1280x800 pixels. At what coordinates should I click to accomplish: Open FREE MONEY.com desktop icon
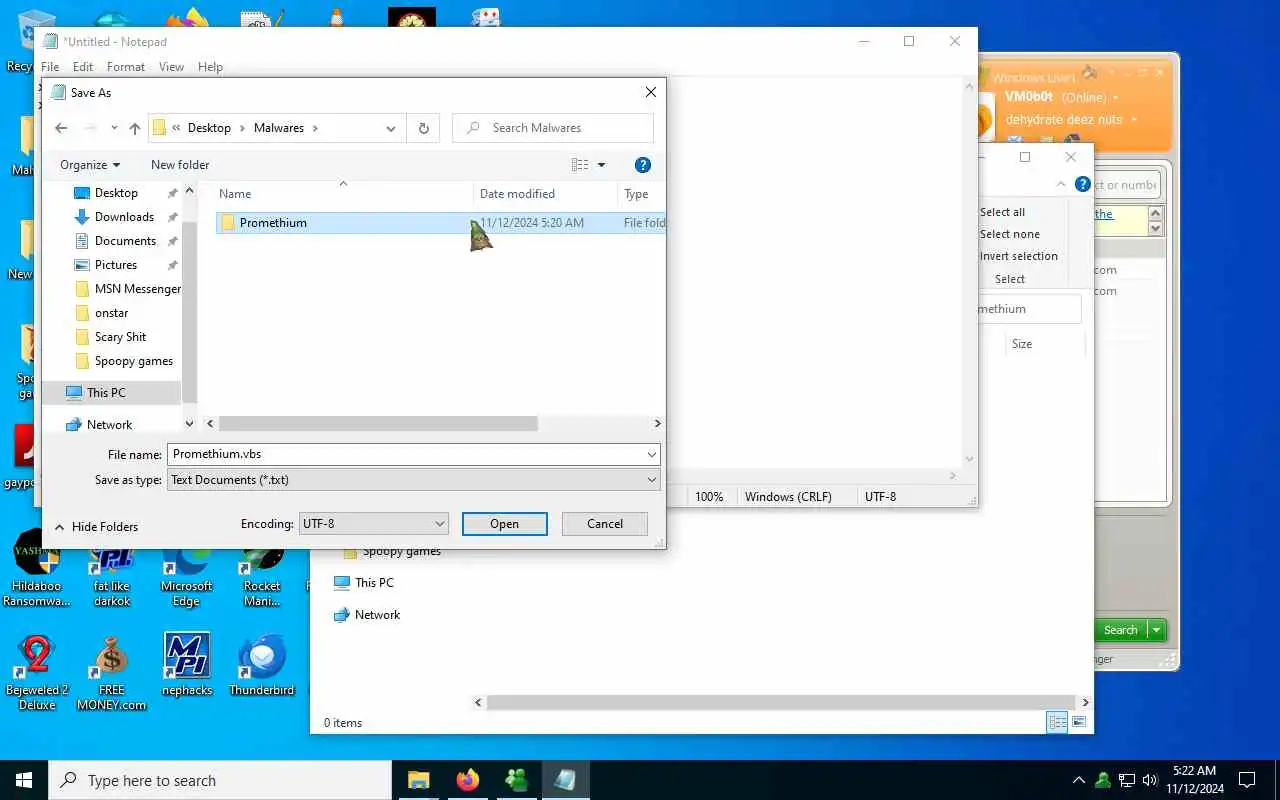tap(111, 673)
